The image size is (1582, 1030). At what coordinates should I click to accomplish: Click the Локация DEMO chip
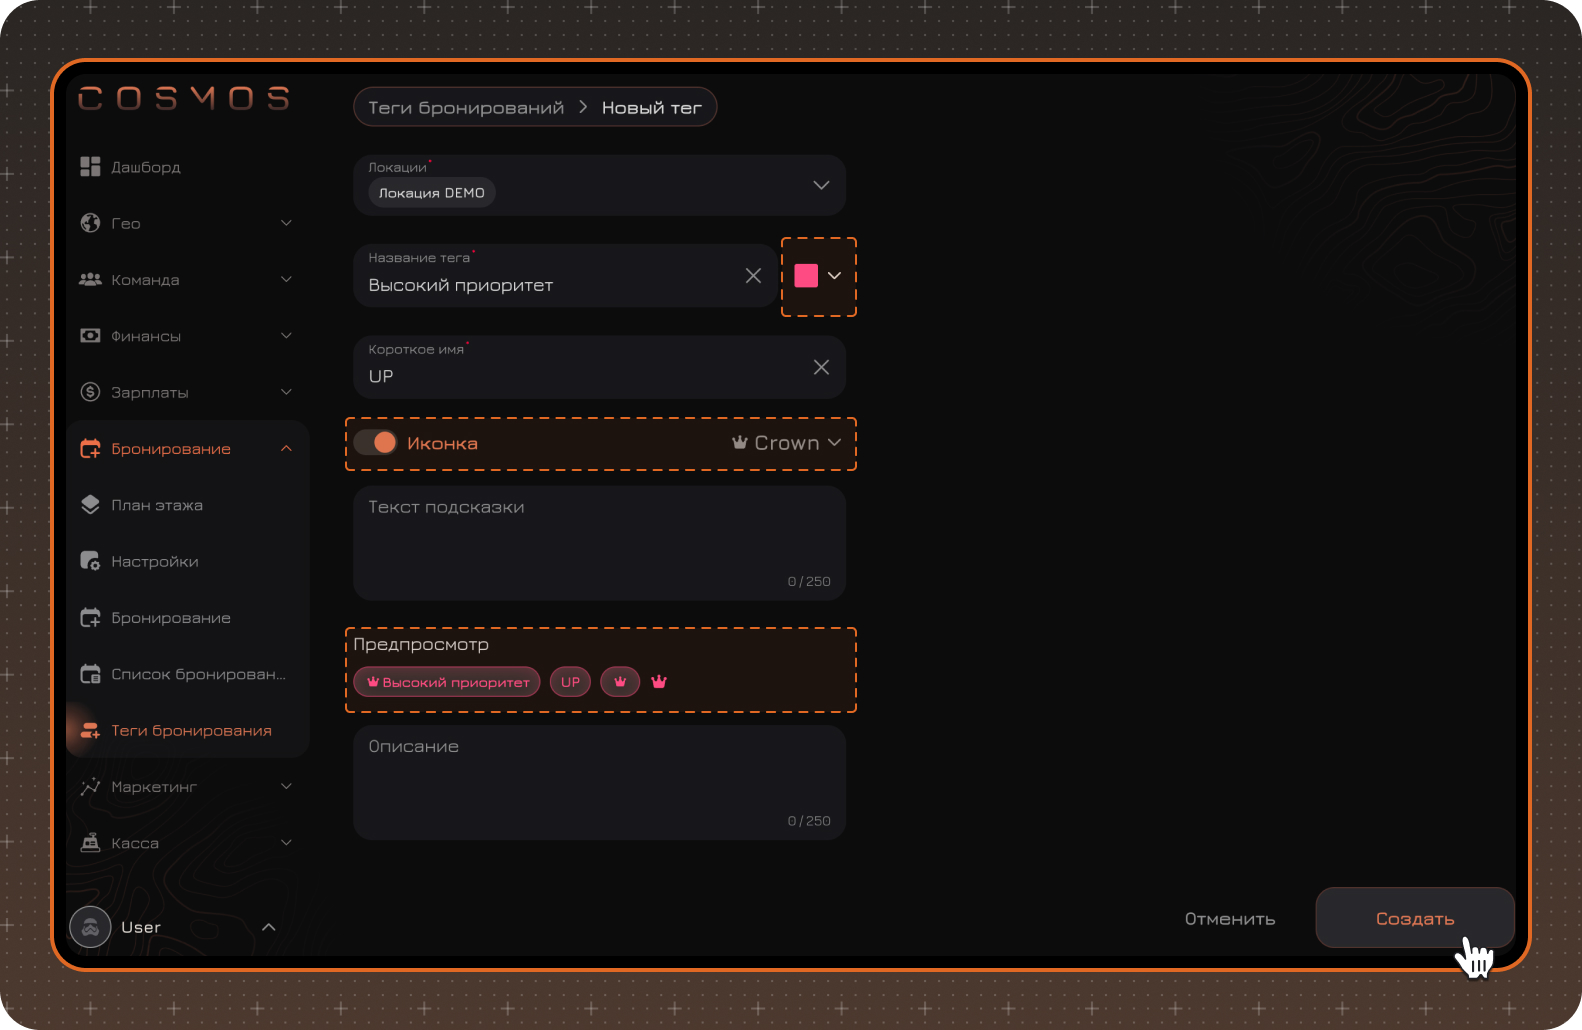coord(432,193)
